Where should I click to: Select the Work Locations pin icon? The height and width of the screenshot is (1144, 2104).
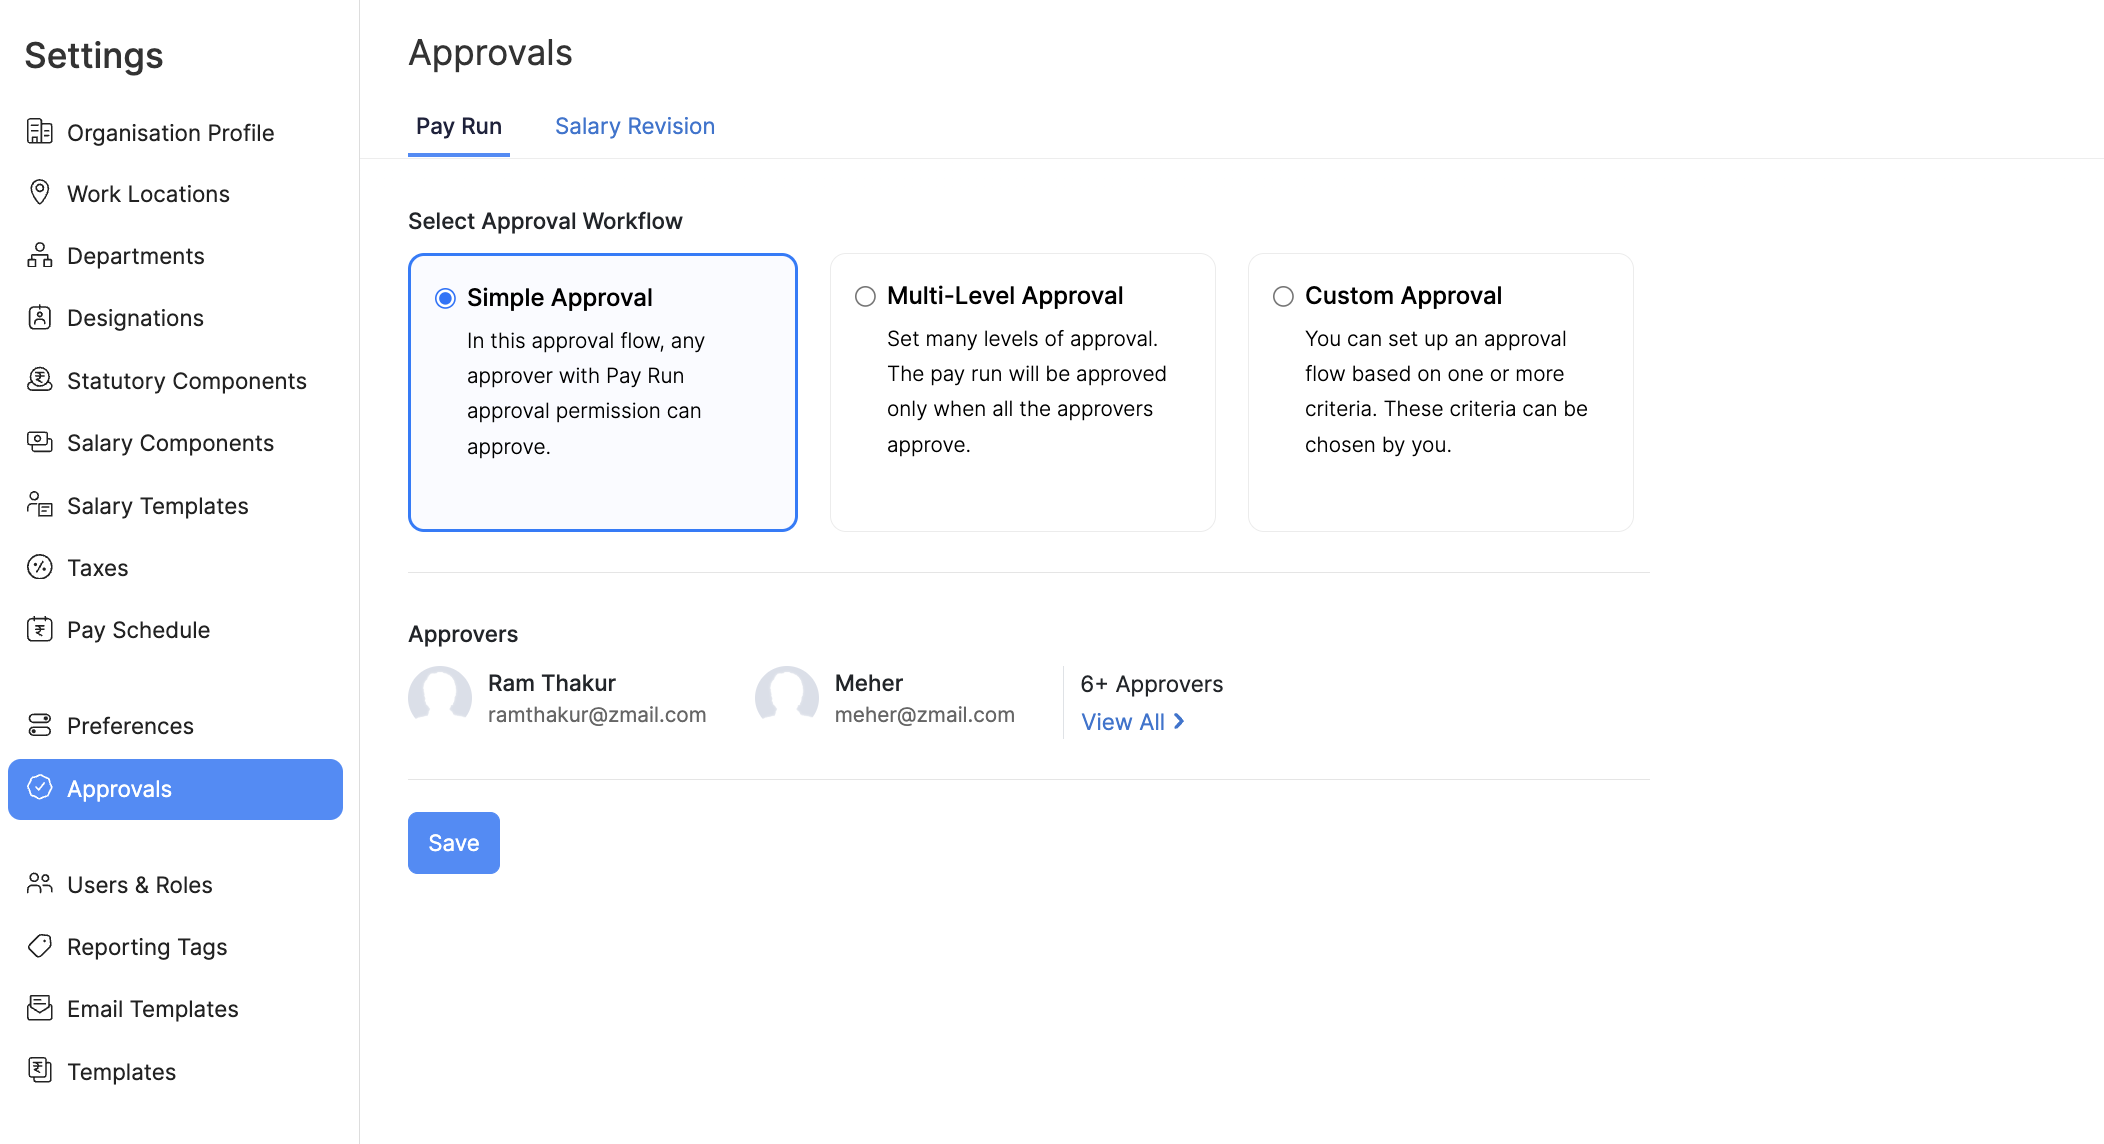click(40, 193)
